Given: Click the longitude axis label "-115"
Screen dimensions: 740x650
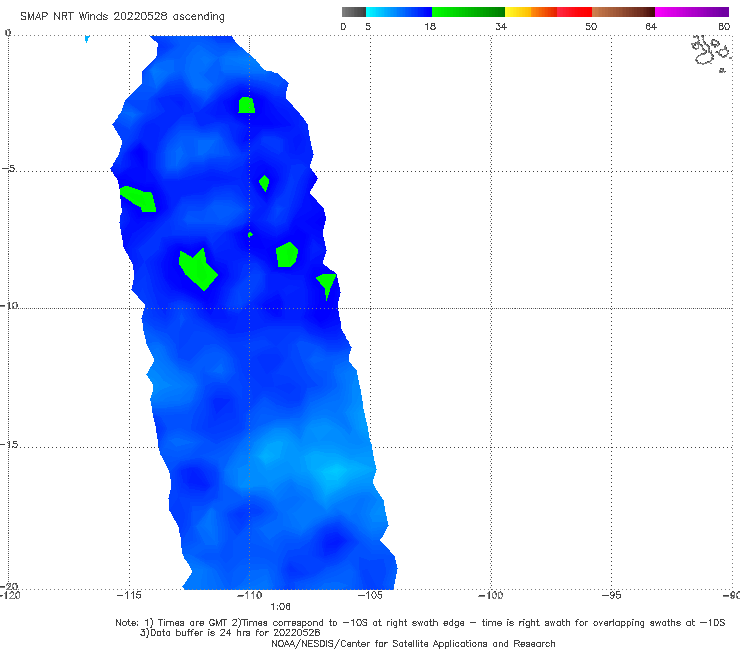Looking at the screenshot, I should tap(129, 595).
